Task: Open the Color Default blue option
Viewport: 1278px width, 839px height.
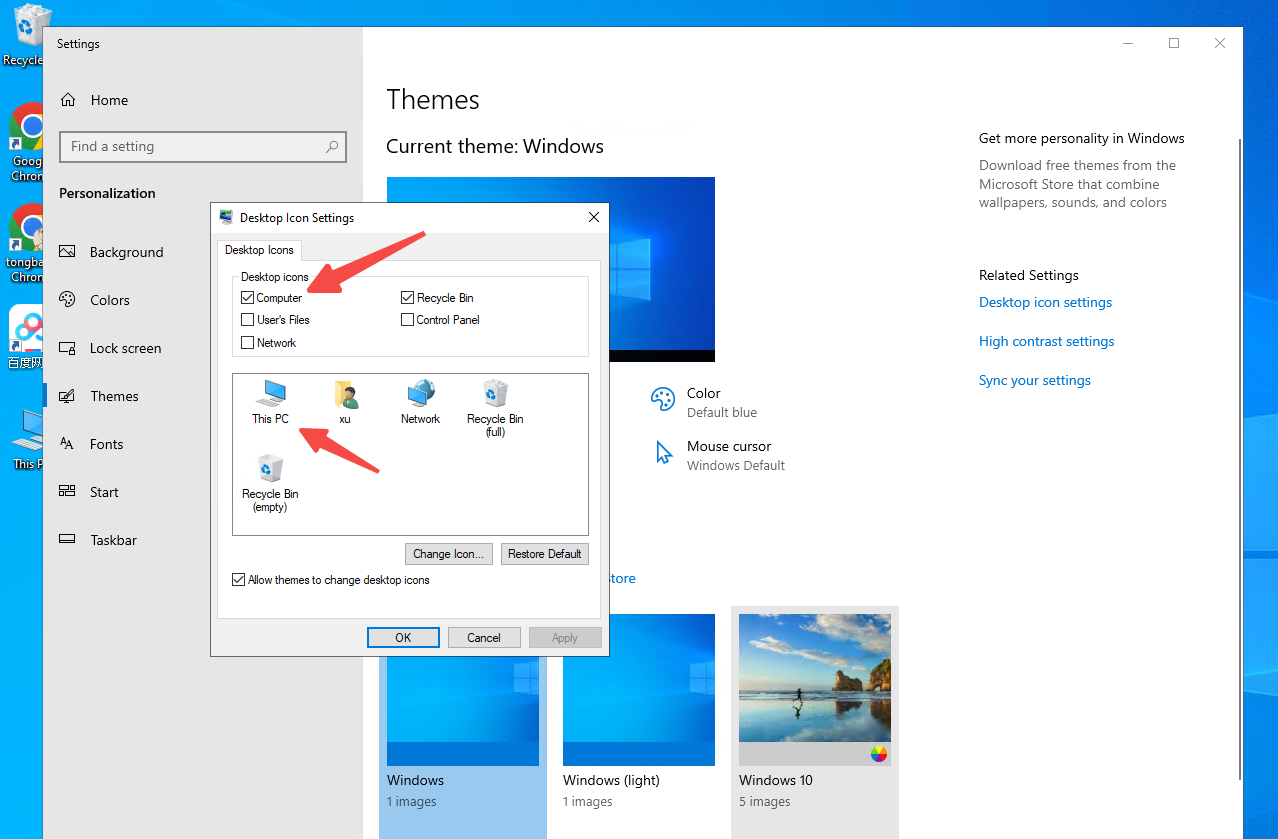Action: click(704, 402)
